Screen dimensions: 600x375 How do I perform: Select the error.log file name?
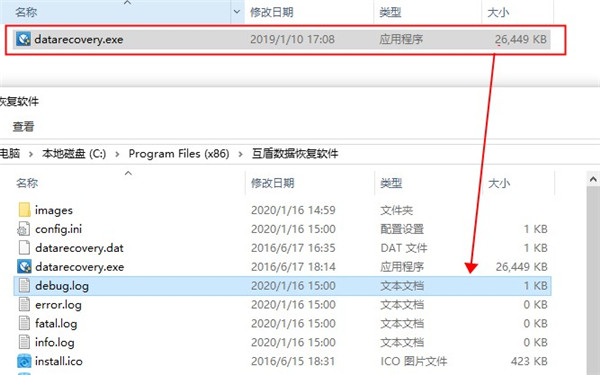point(58,305)
